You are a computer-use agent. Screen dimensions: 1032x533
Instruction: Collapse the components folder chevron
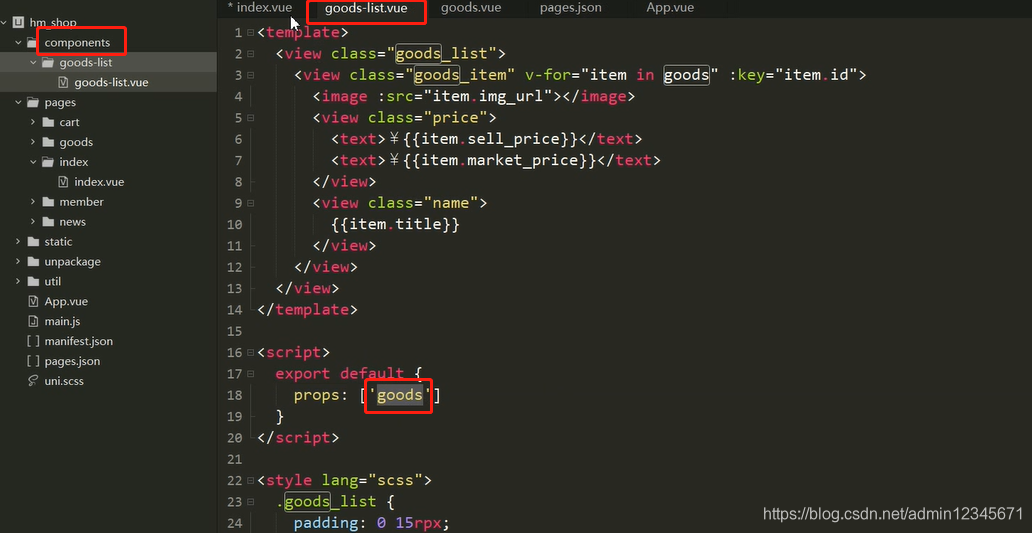(x=18, y=43)
